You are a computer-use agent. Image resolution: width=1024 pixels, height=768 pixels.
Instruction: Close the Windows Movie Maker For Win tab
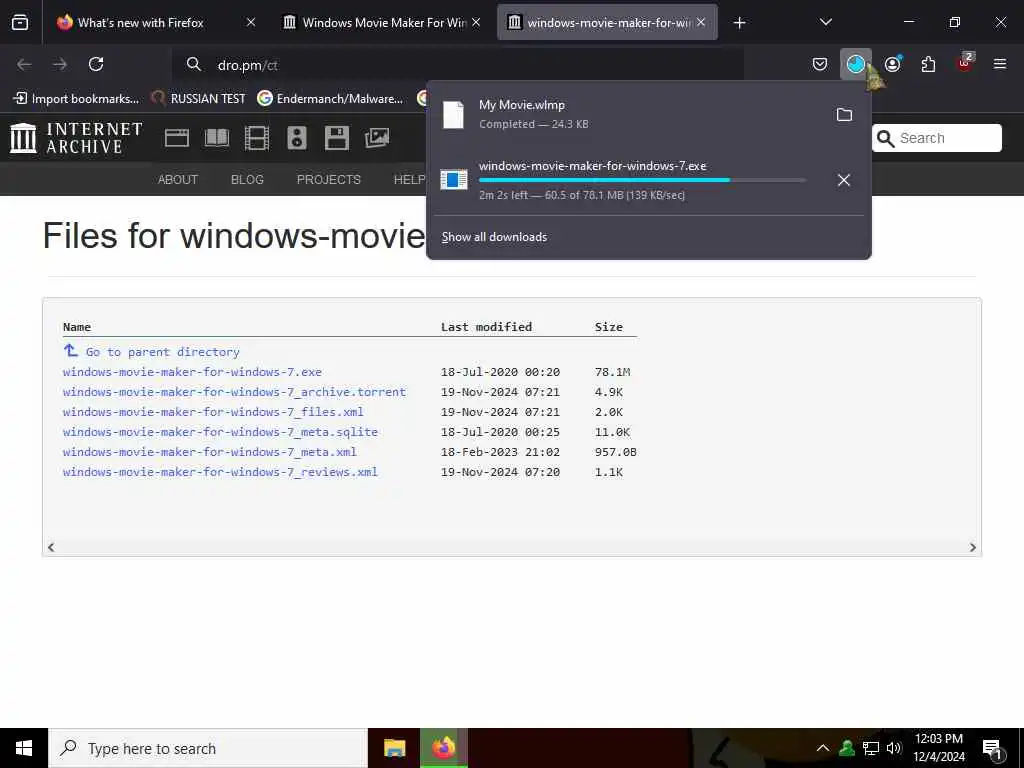(476, 22)
